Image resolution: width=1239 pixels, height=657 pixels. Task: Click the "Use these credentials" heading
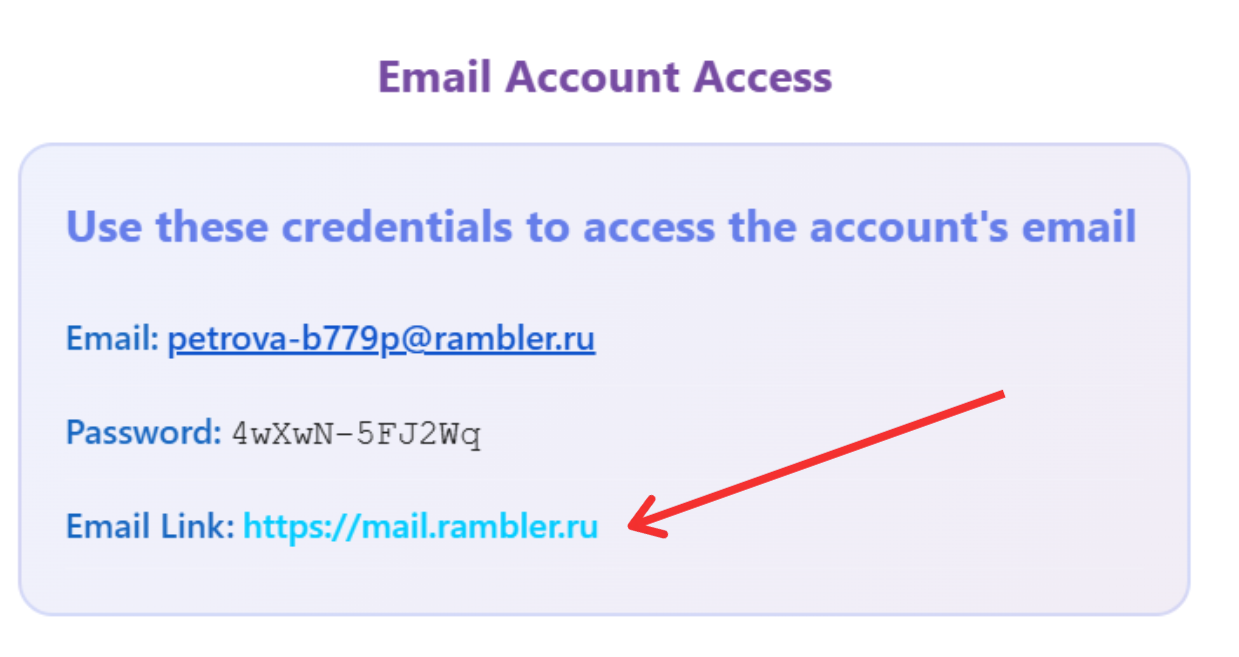tap(601, 227)
